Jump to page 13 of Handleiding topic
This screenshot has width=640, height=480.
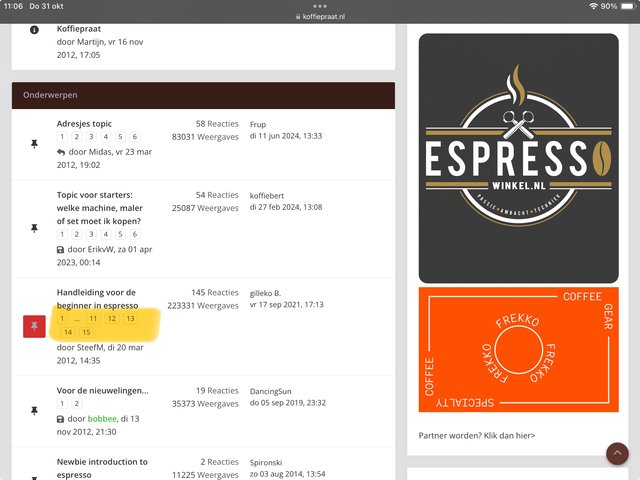(130, 319)
